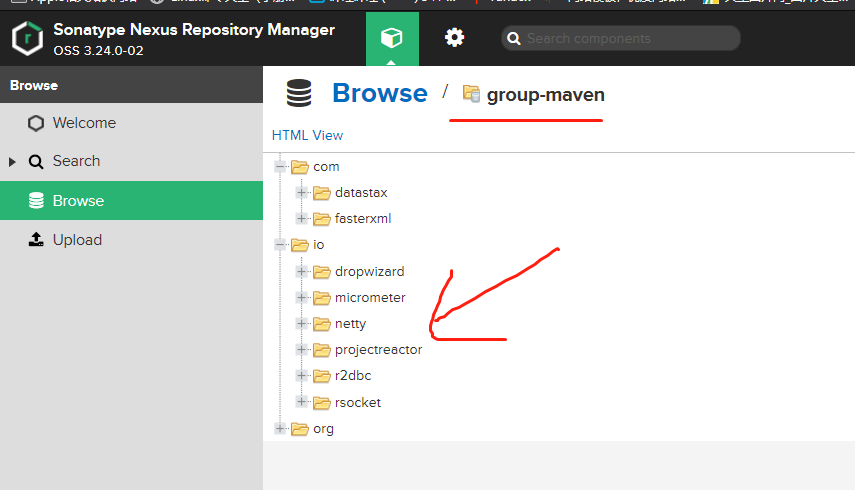Screen dimensions: 855x490
Task: Click the io folder icon
Action: coord(300,245)
